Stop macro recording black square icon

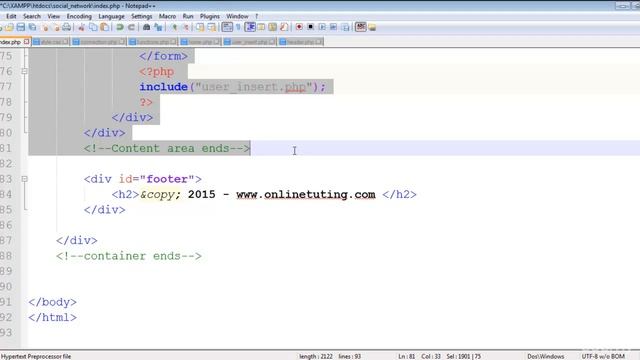(x=311, y=27)
